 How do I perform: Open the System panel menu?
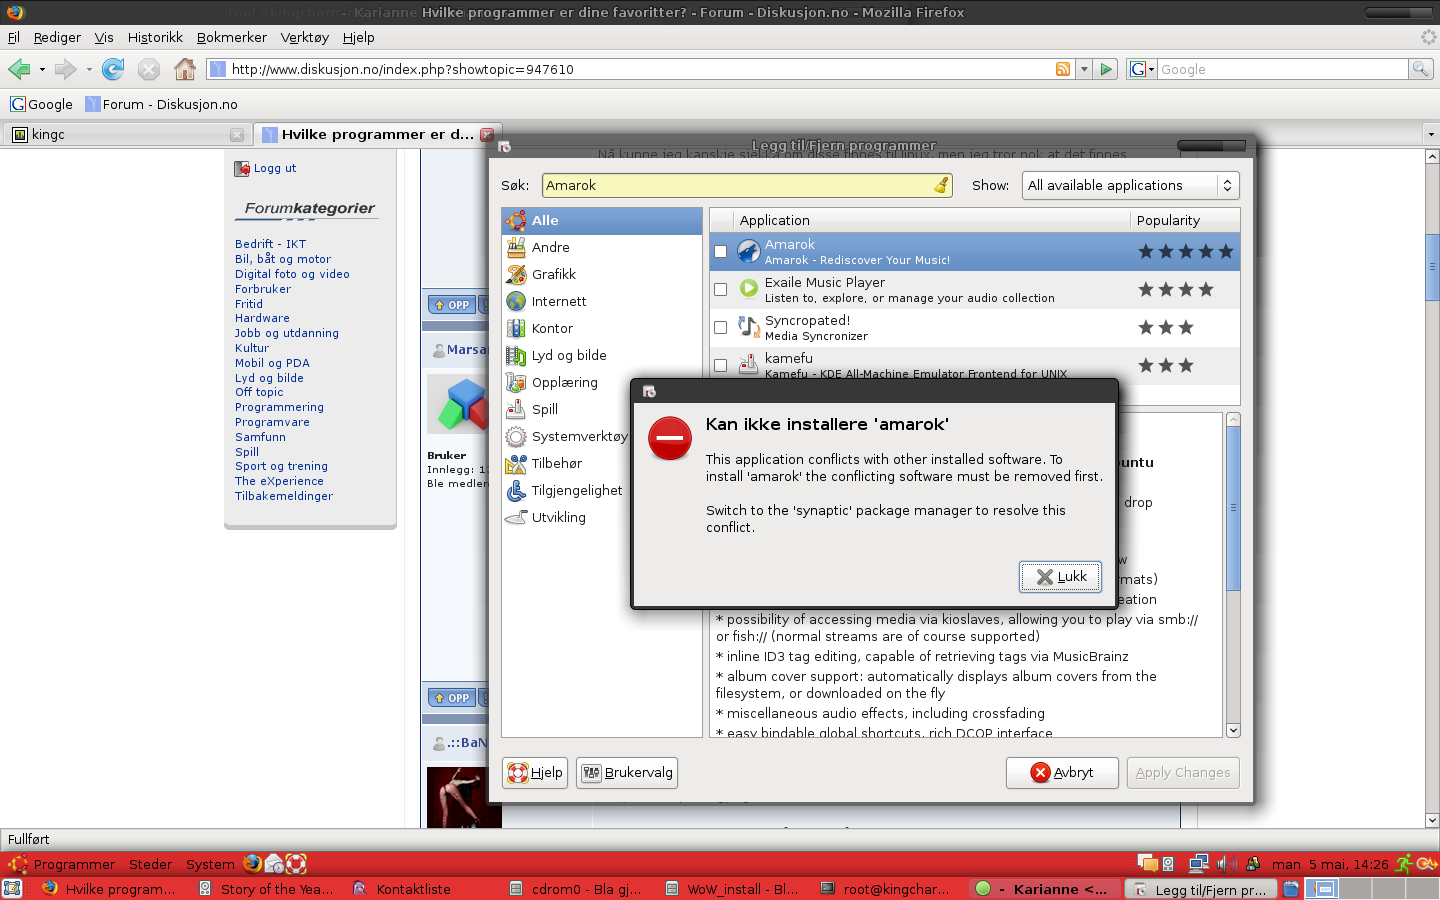210,864
